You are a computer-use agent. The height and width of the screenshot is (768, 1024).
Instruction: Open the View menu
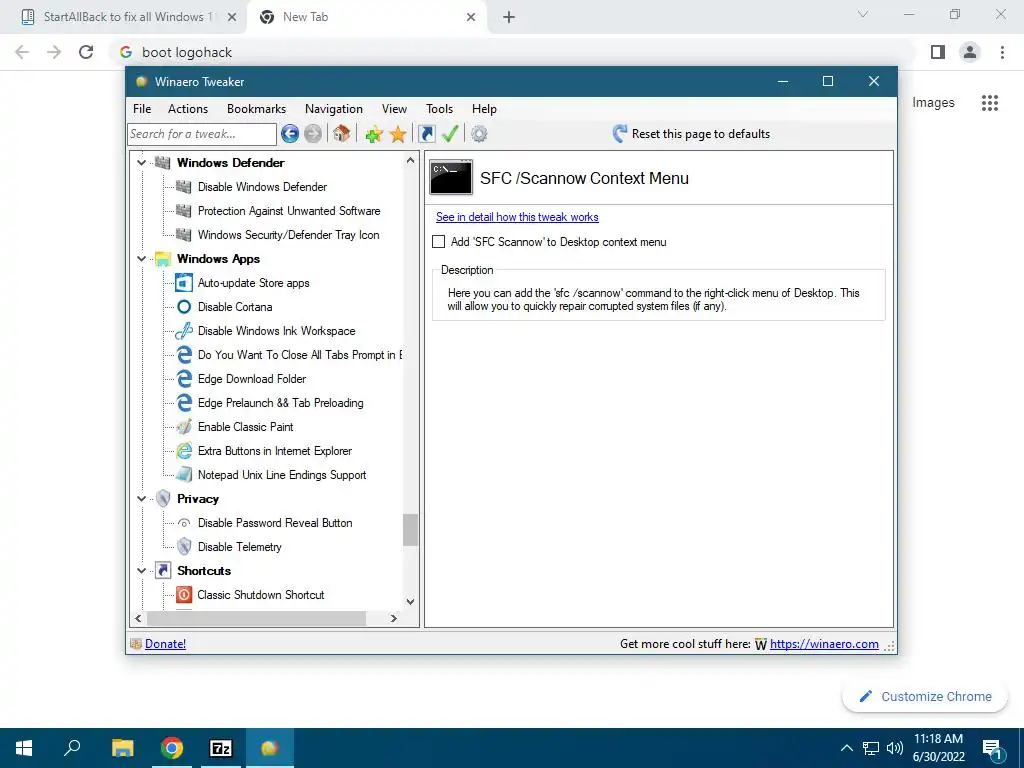(x=394, y=109)
